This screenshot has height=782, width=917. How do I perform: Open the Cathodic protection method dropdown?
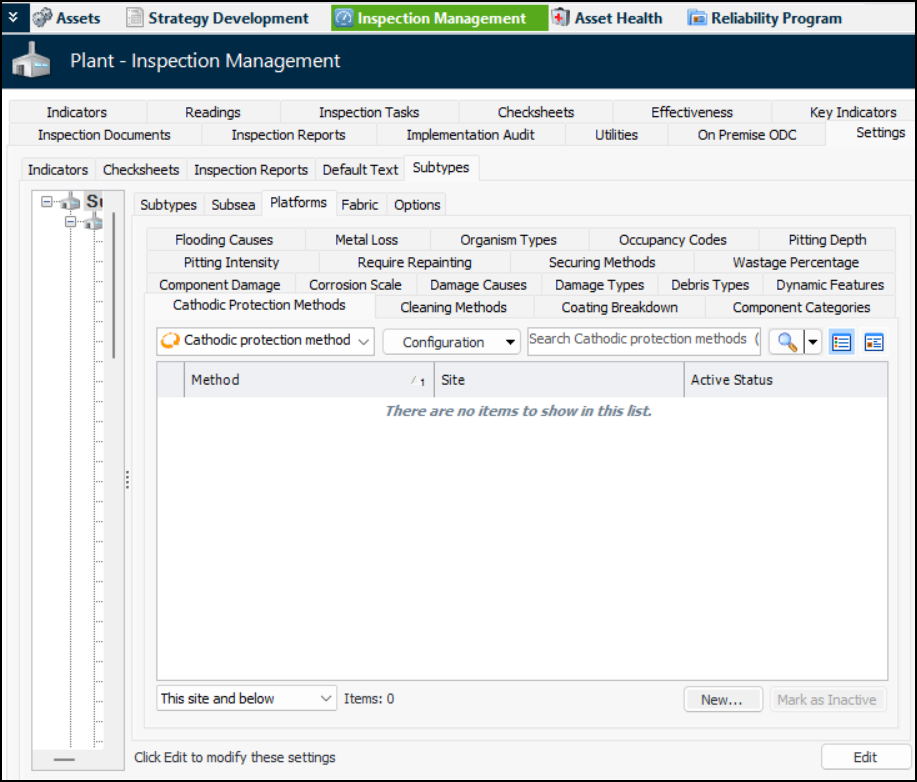(x=265, y=341)
